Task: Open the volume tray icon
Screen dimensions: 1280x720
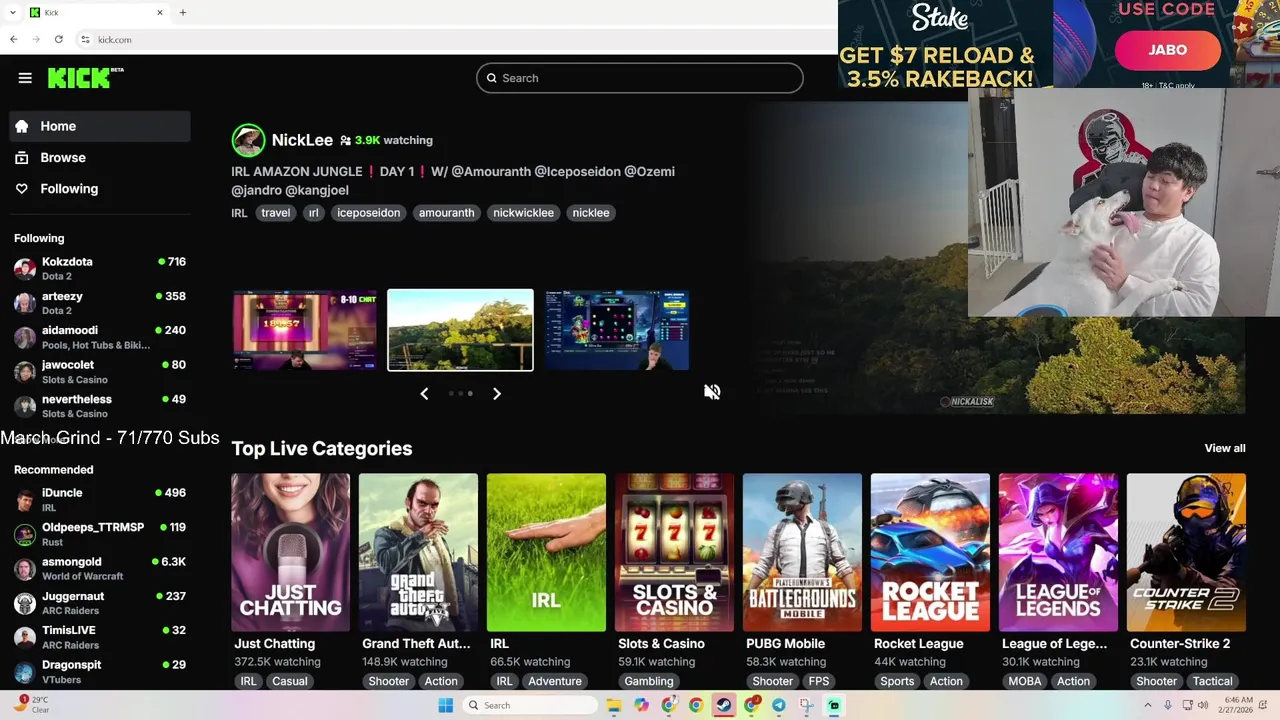Action: (x=1204, y=705)
